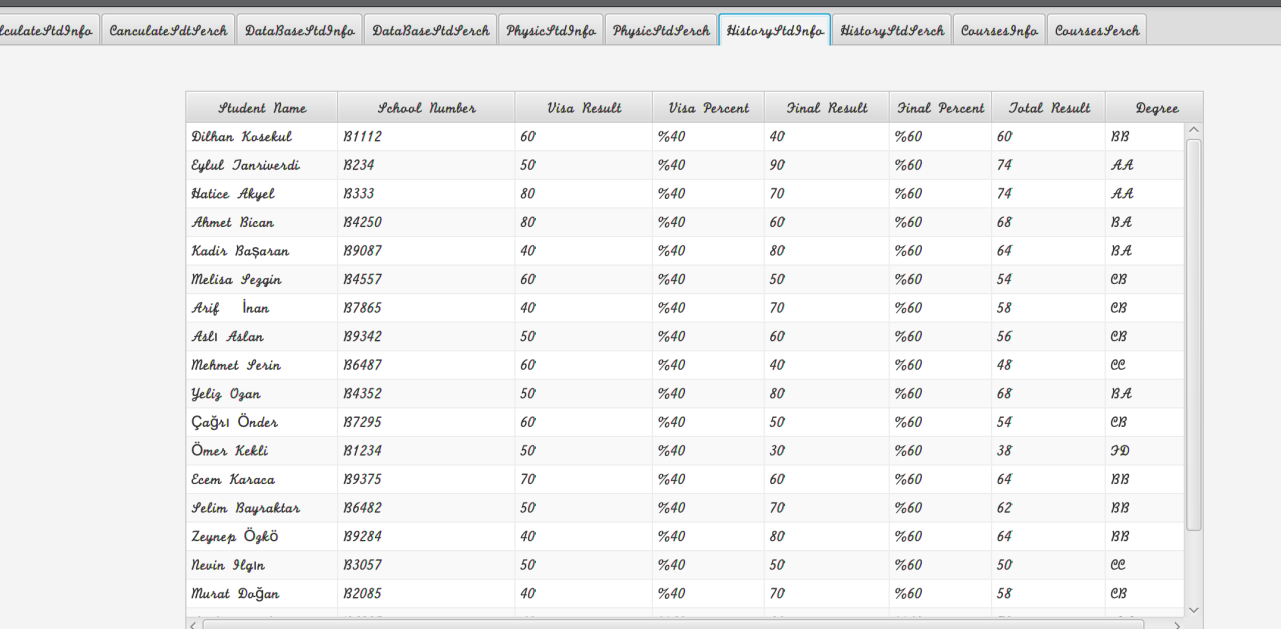The height and width of the screenshot is (629, 1281).
Task: Click the vertical scrollbar thumb of the table
Action: [1194, 335]
